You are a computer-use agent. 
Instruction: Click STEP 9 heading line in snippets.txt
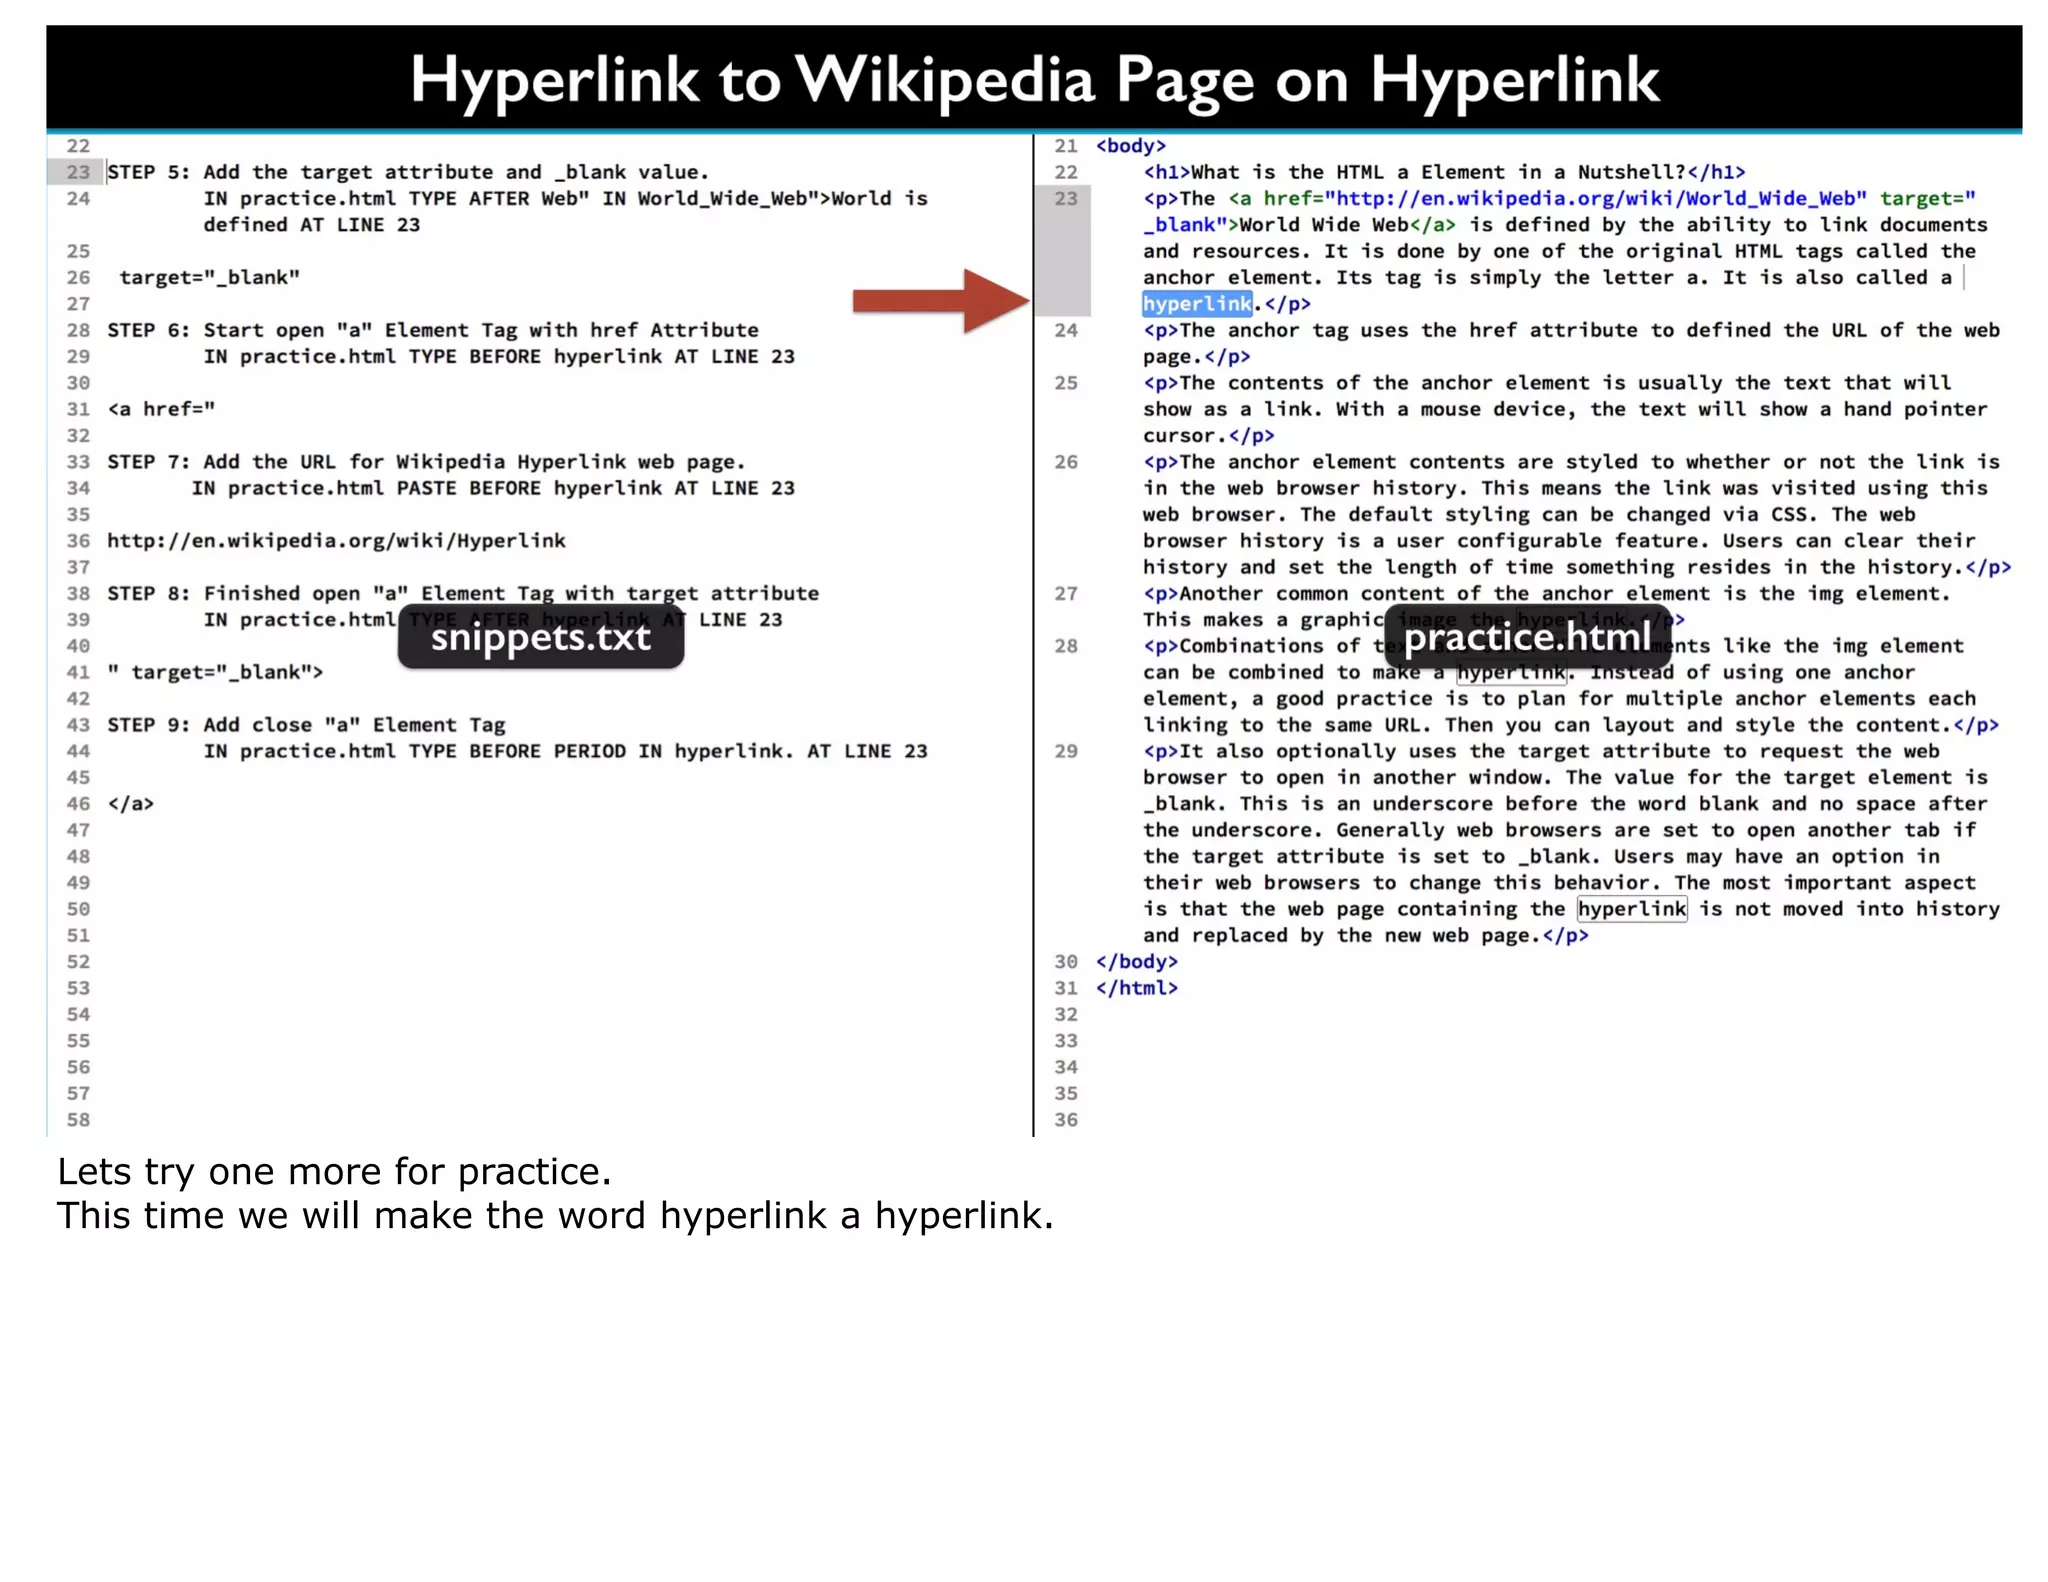click(x=306, y=725)
